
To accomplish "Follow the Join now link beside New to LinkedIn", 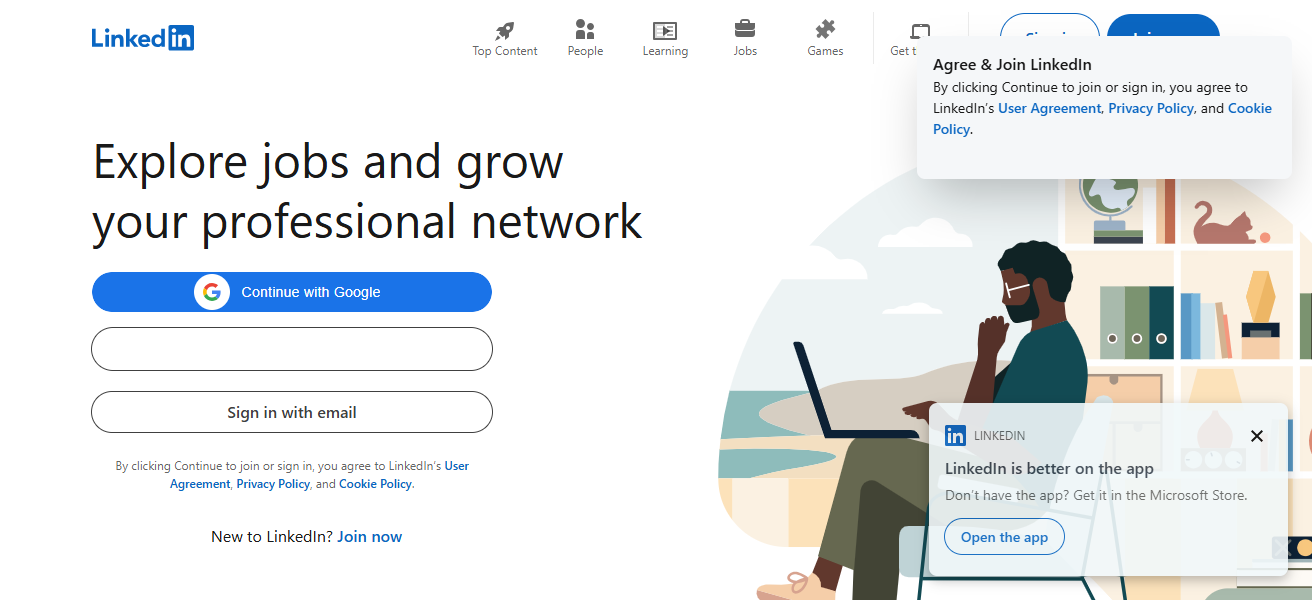I will [369, 537].
